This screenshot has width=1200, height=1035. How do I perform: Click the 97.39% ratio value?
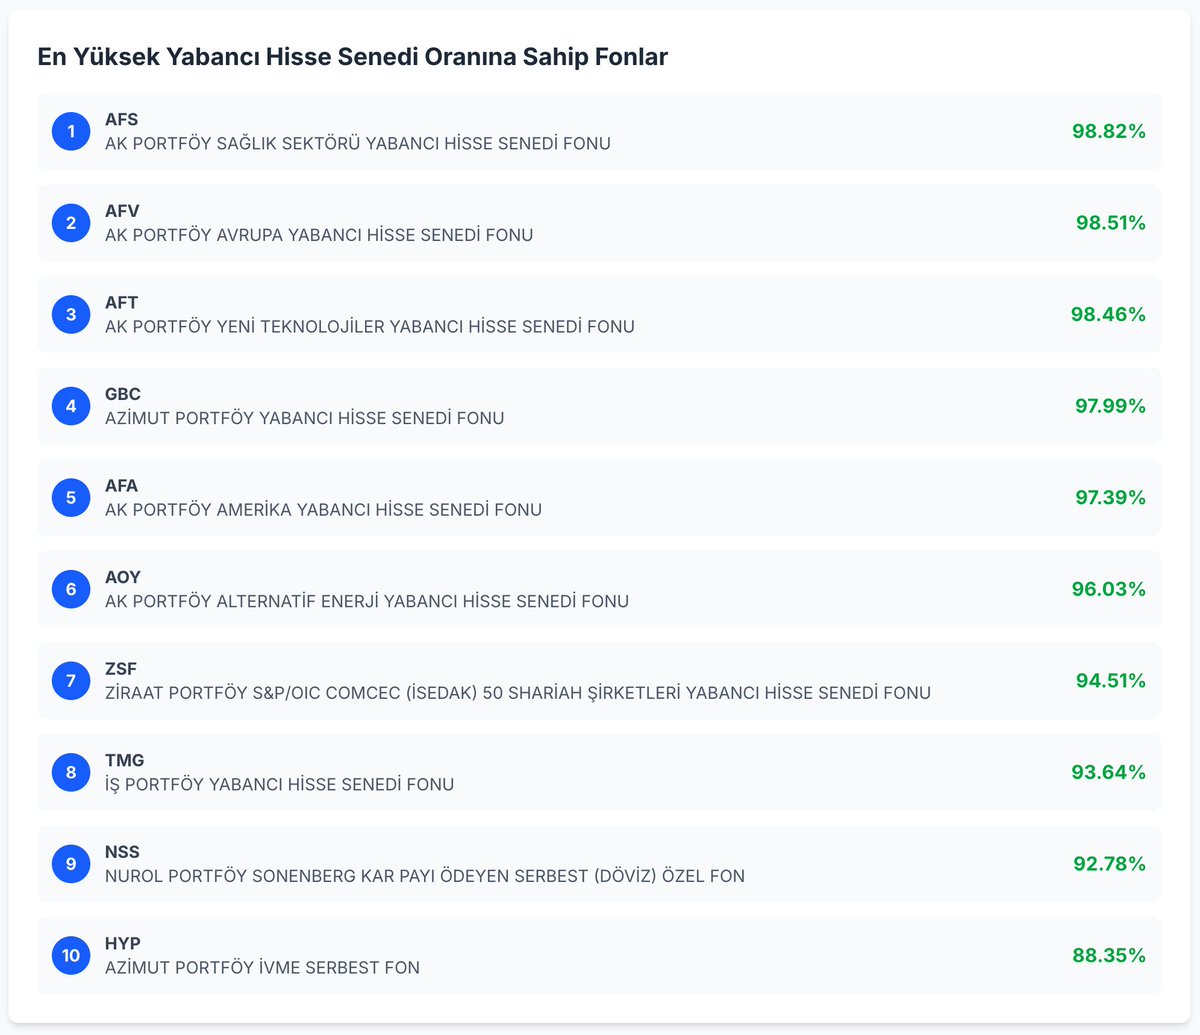click(x=1111, y=497)
